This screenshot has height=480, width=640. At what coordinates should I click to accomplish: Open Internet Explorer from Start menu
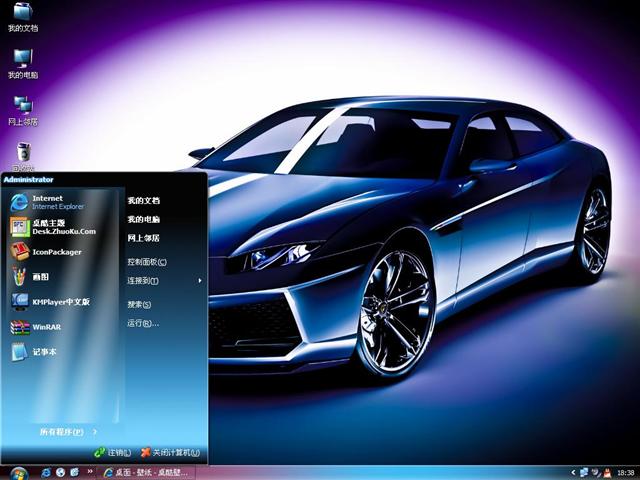[50, 202]
